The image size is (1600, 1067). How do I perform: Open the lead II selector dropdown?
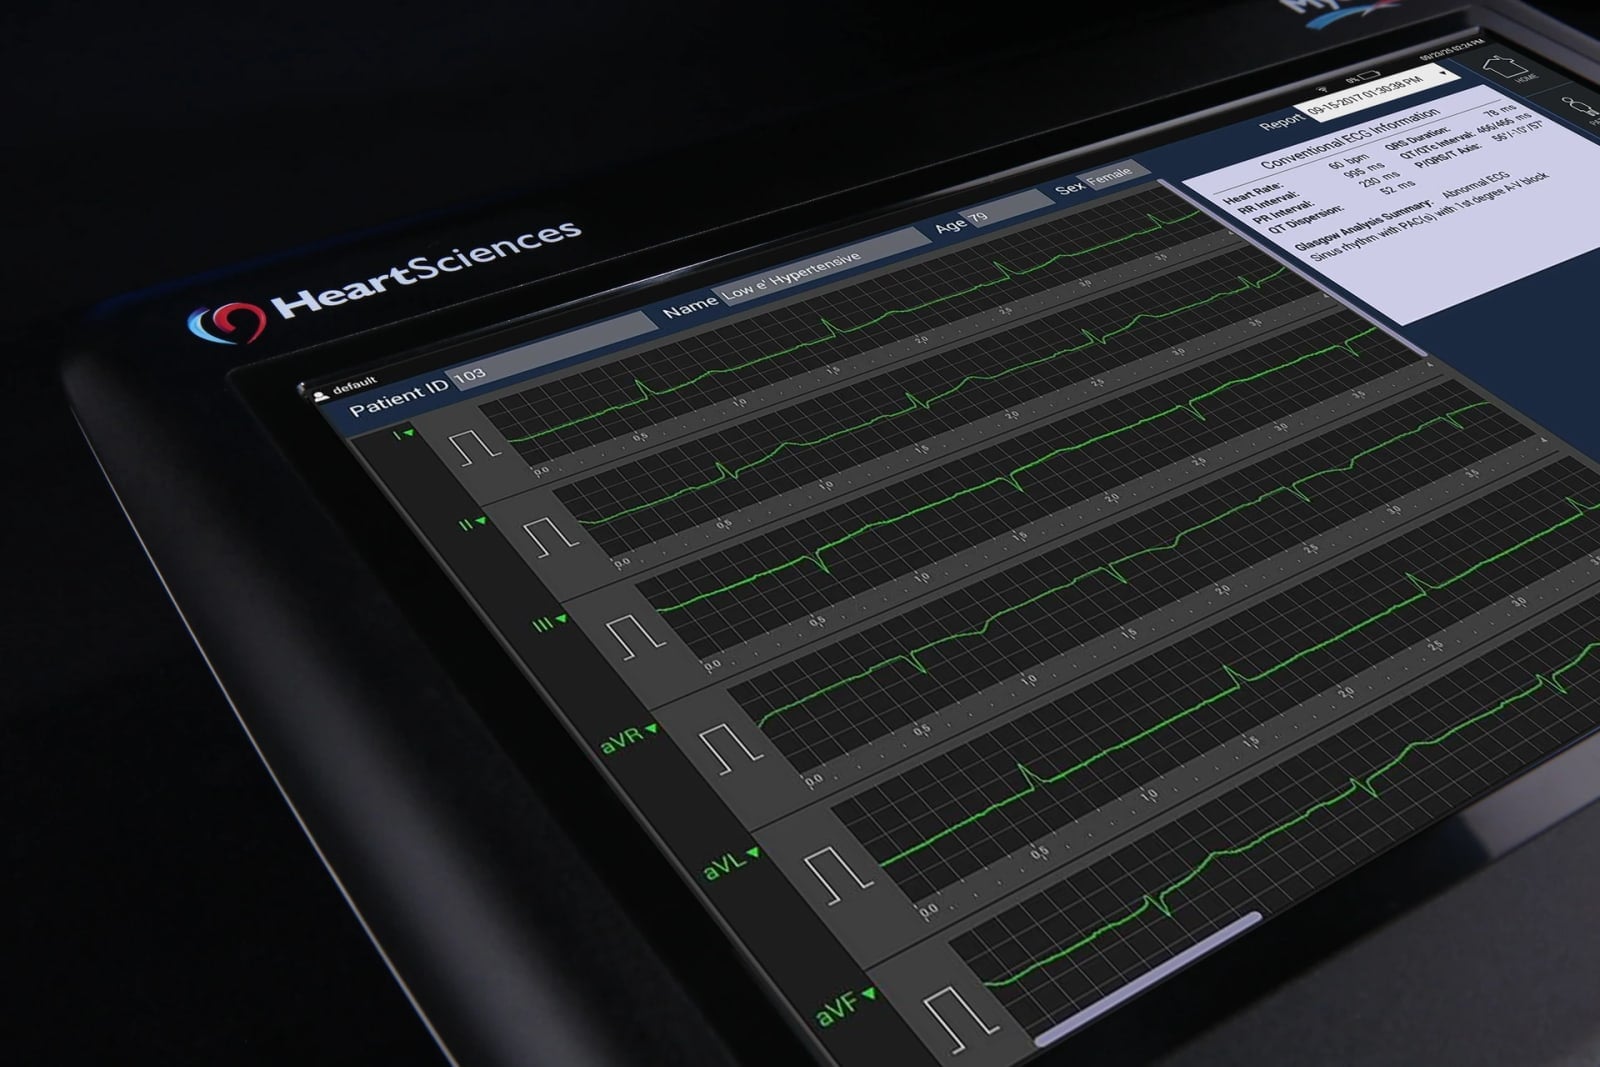[472, 523]
